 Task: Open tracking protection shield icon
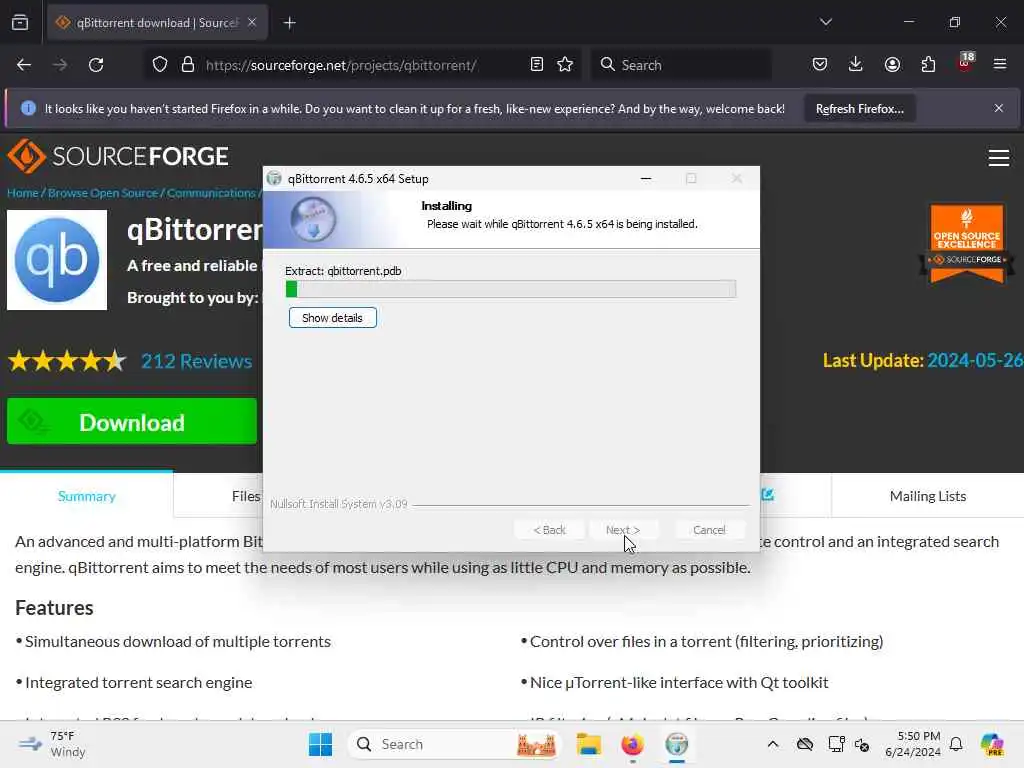(160, 65)
